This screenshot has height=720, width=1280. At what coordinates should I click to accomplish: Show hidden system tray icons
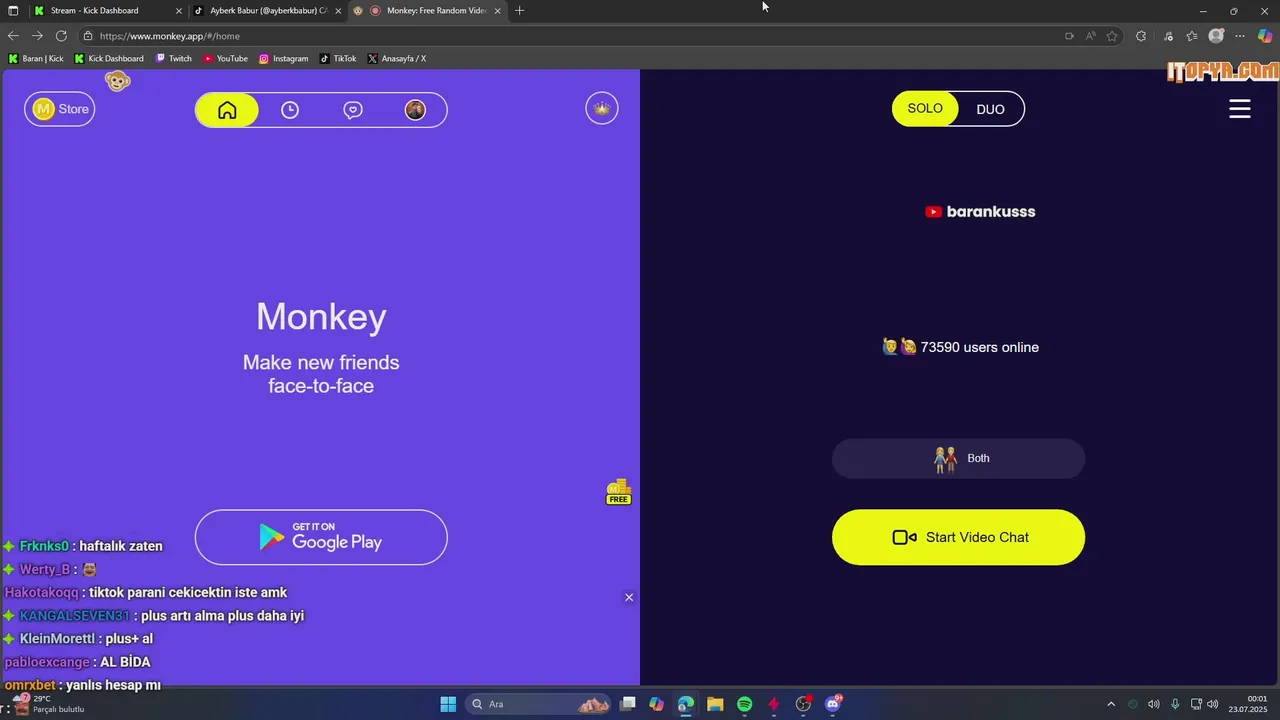pos(1110,704)
